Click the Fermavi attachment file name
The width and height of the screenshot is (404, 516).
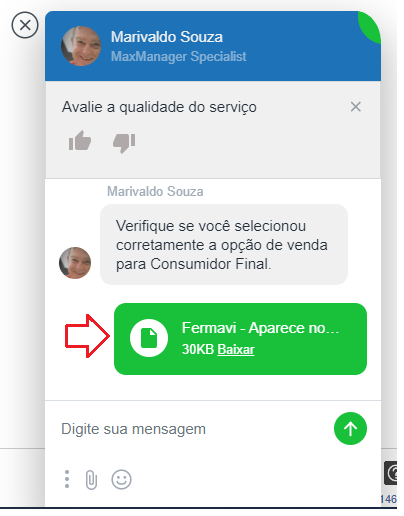pyautogui.click(x=260, y=328)
